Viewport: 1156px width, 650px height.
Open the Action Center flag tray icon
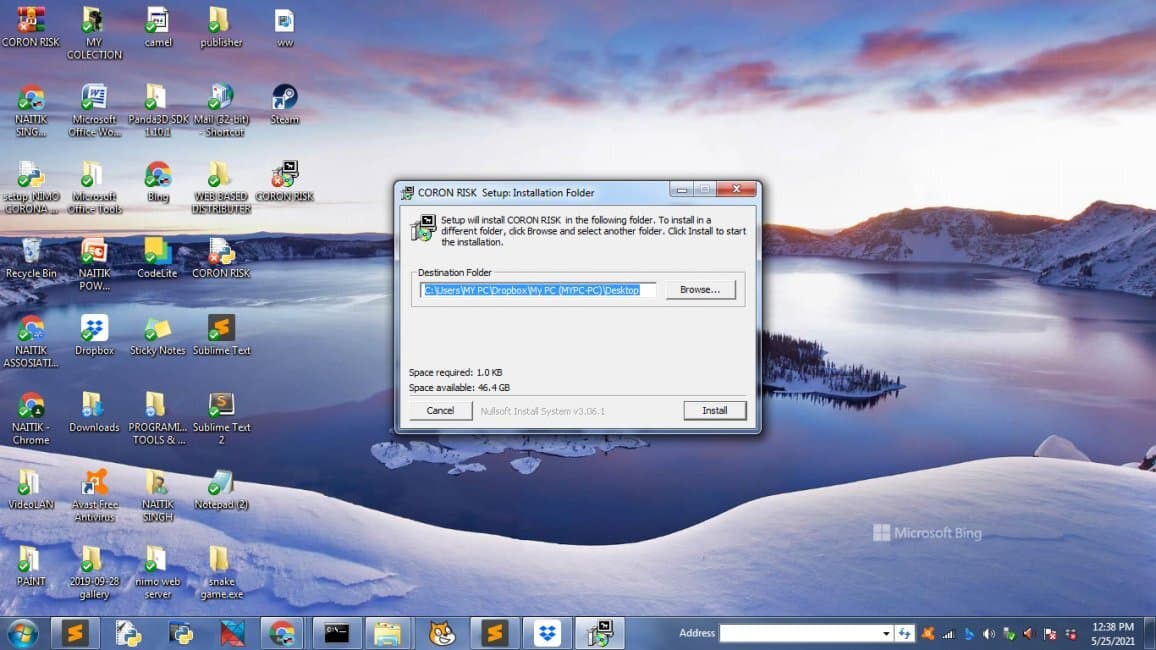point(1051,634)
